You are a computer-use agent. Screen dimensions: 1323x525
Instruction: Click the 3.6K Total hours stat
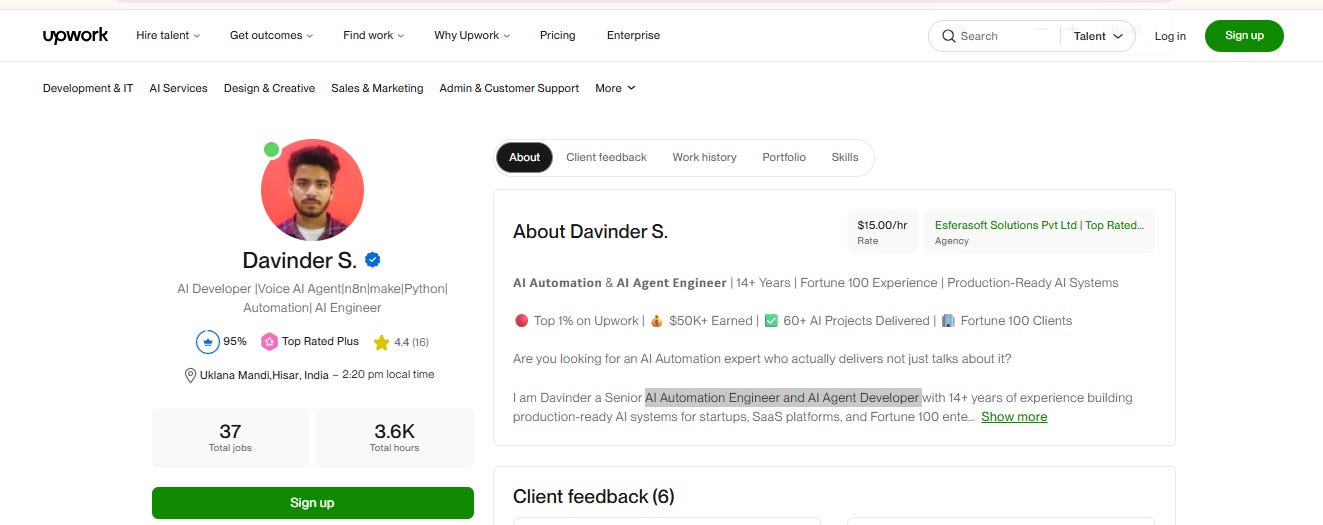coord(394,437)
